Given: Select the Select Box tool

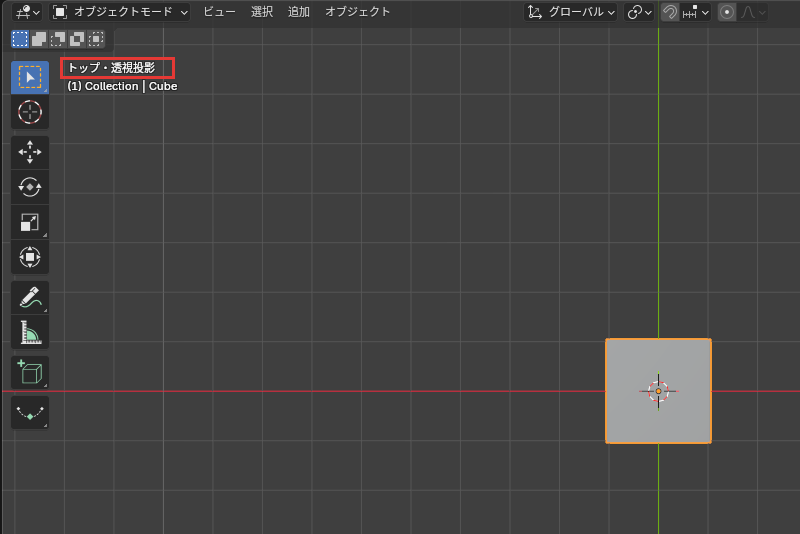Looking at the screenshot, I should pyautogui.click(x=30, y=78).
